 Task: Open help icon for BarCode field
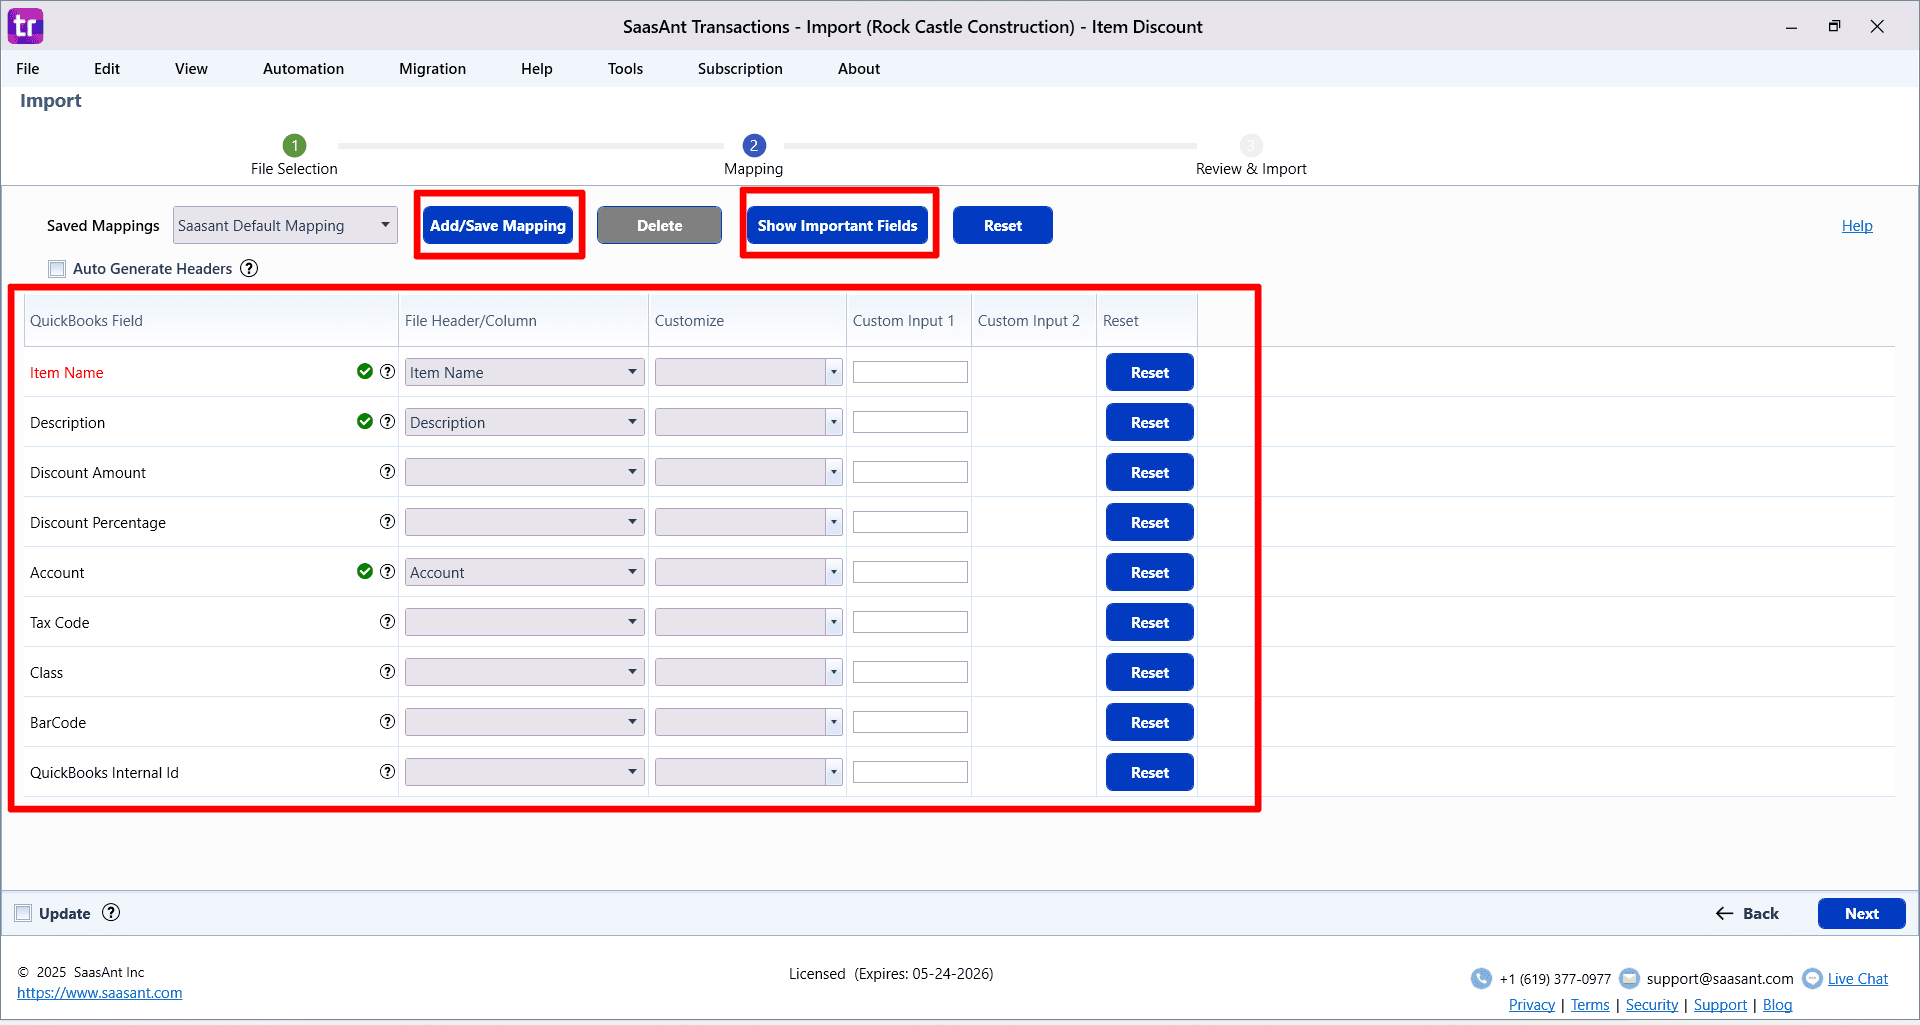(387, 722)
